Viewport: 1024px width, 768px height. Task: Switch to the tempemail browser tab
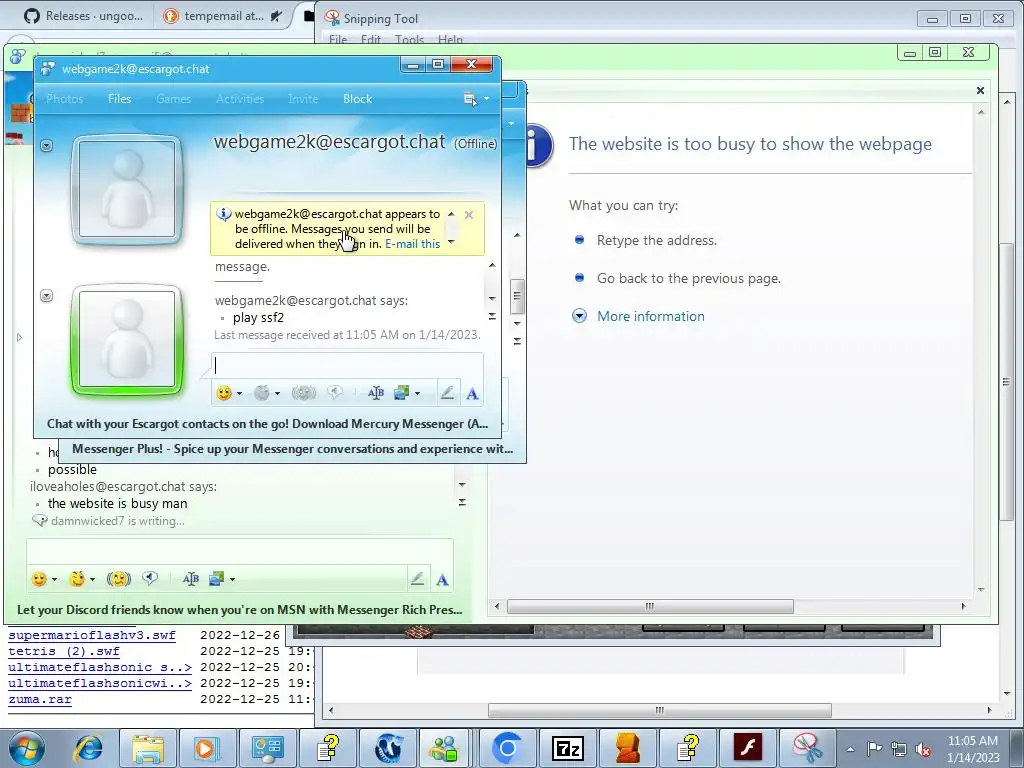pos(223,16)
